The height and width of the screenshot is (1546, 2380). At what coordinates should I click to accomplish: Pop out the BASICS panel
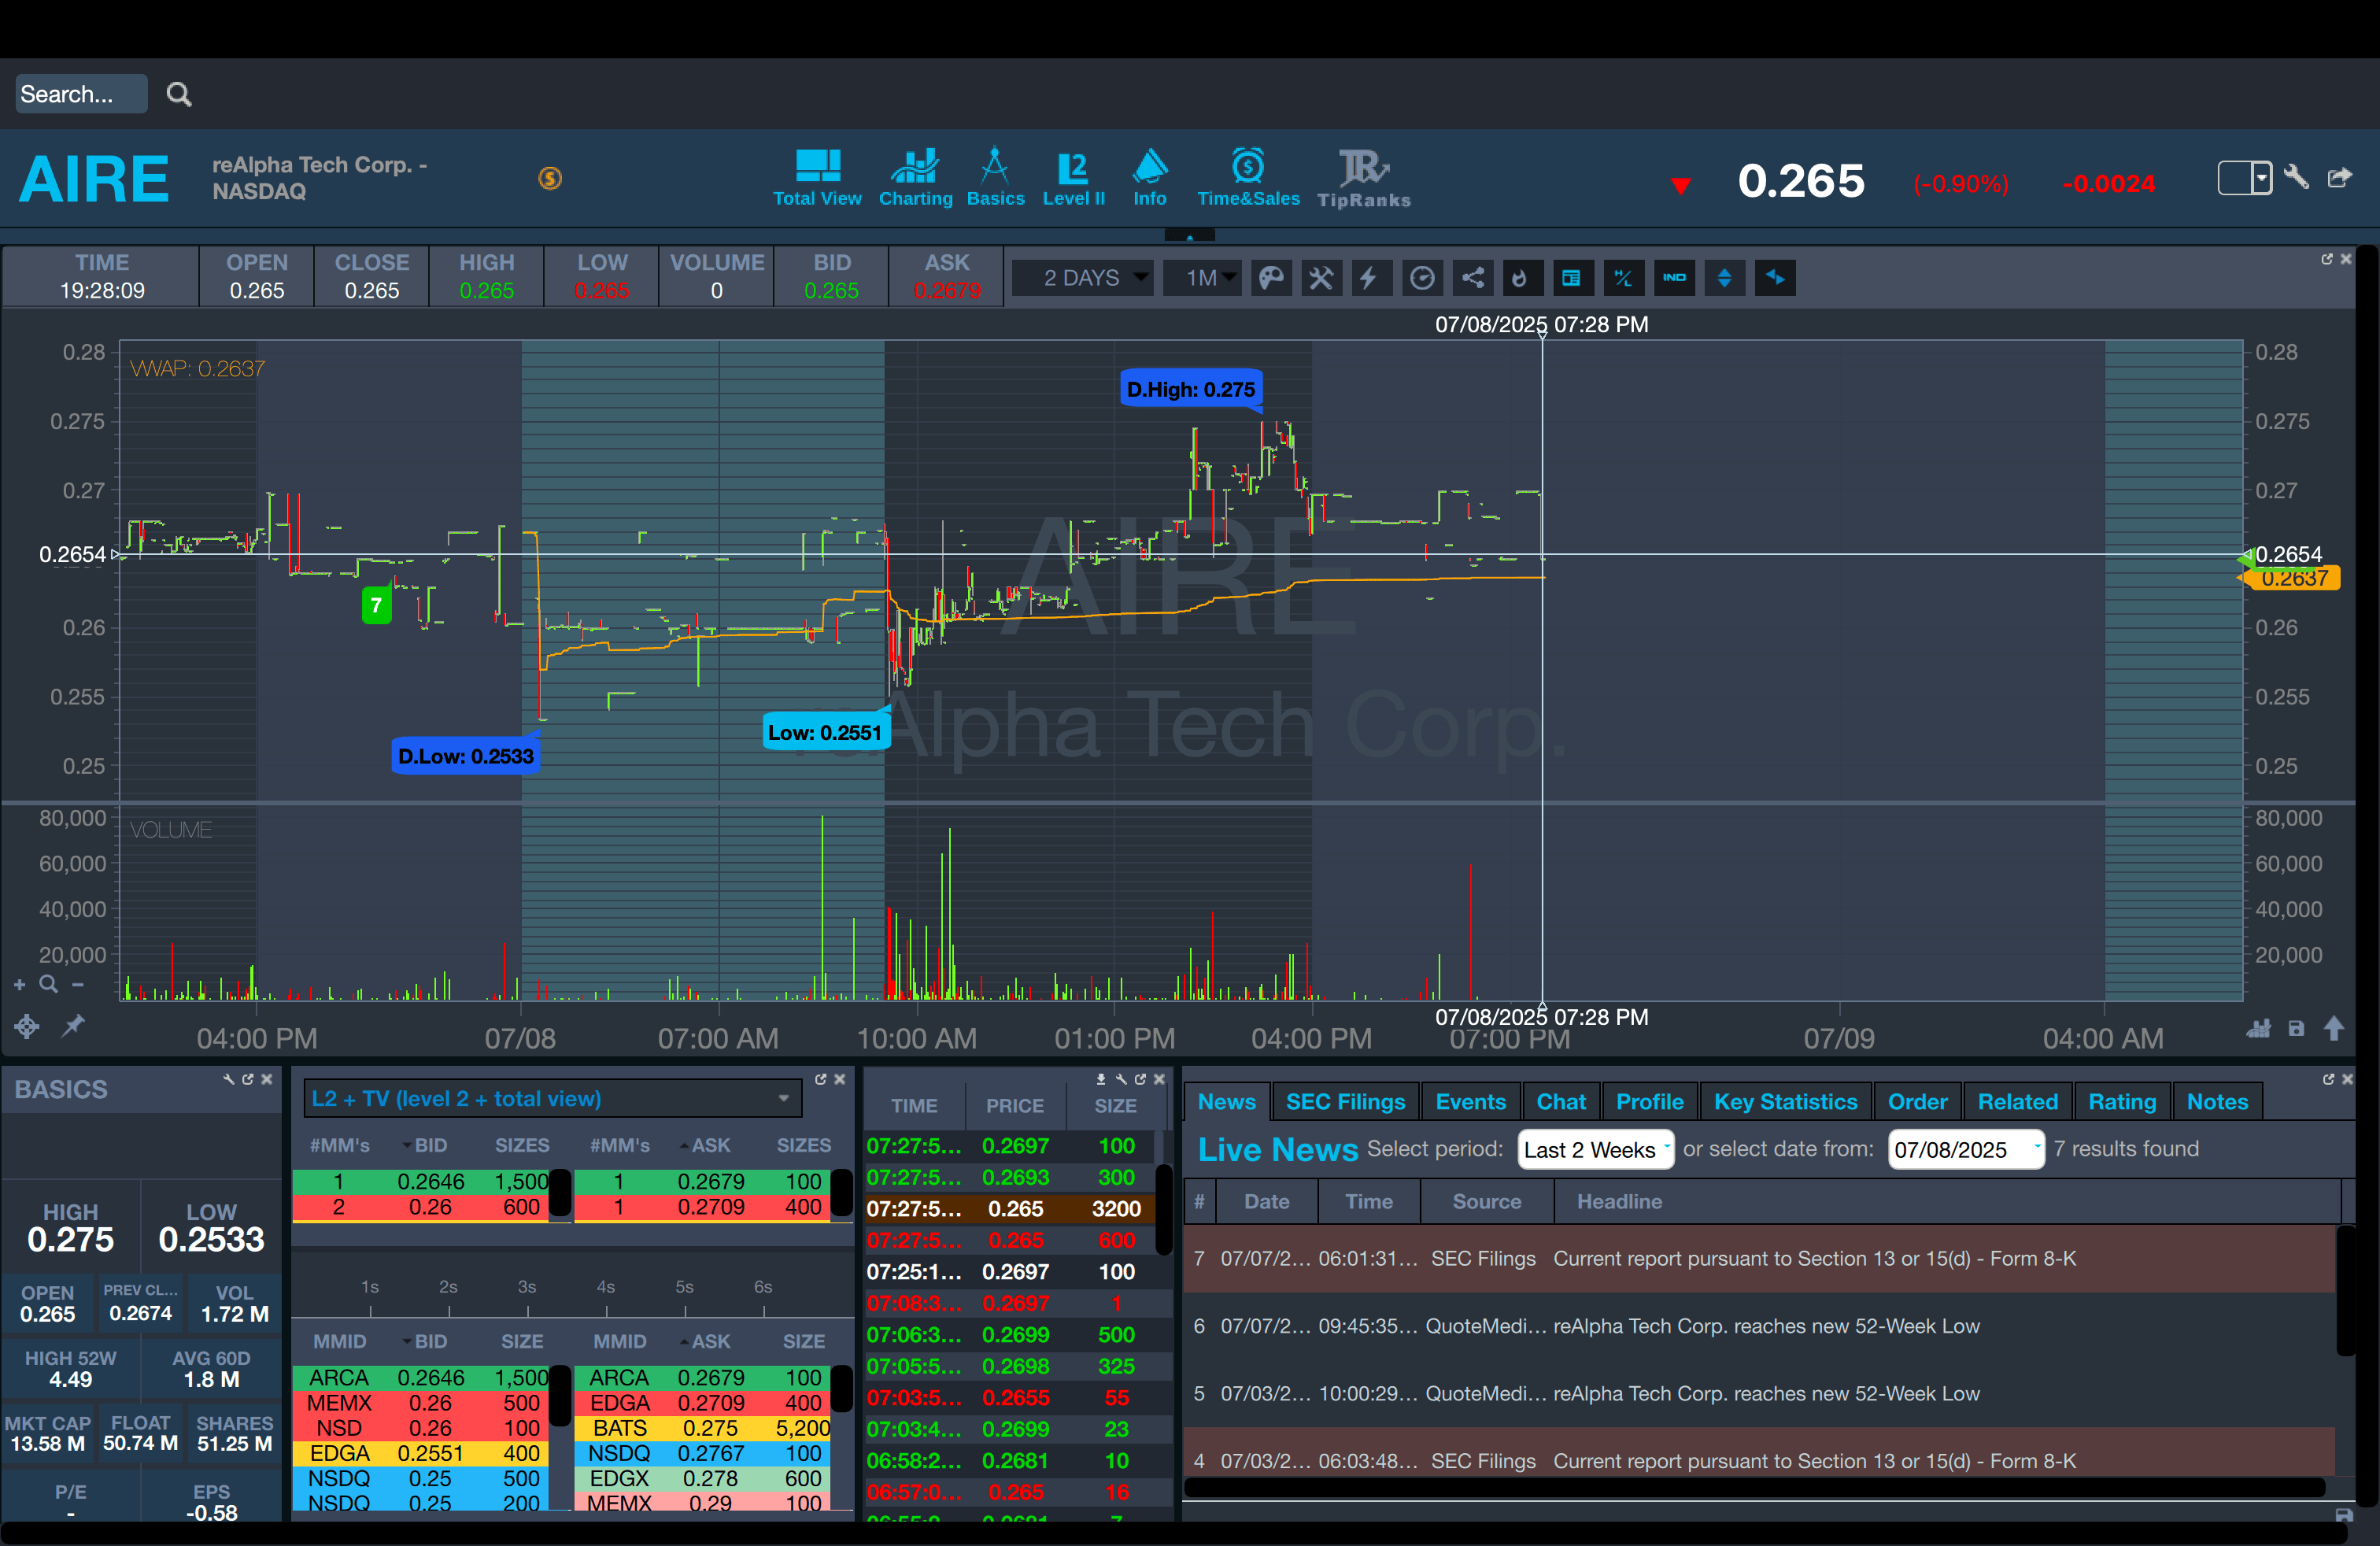[x=248, y=1079]
